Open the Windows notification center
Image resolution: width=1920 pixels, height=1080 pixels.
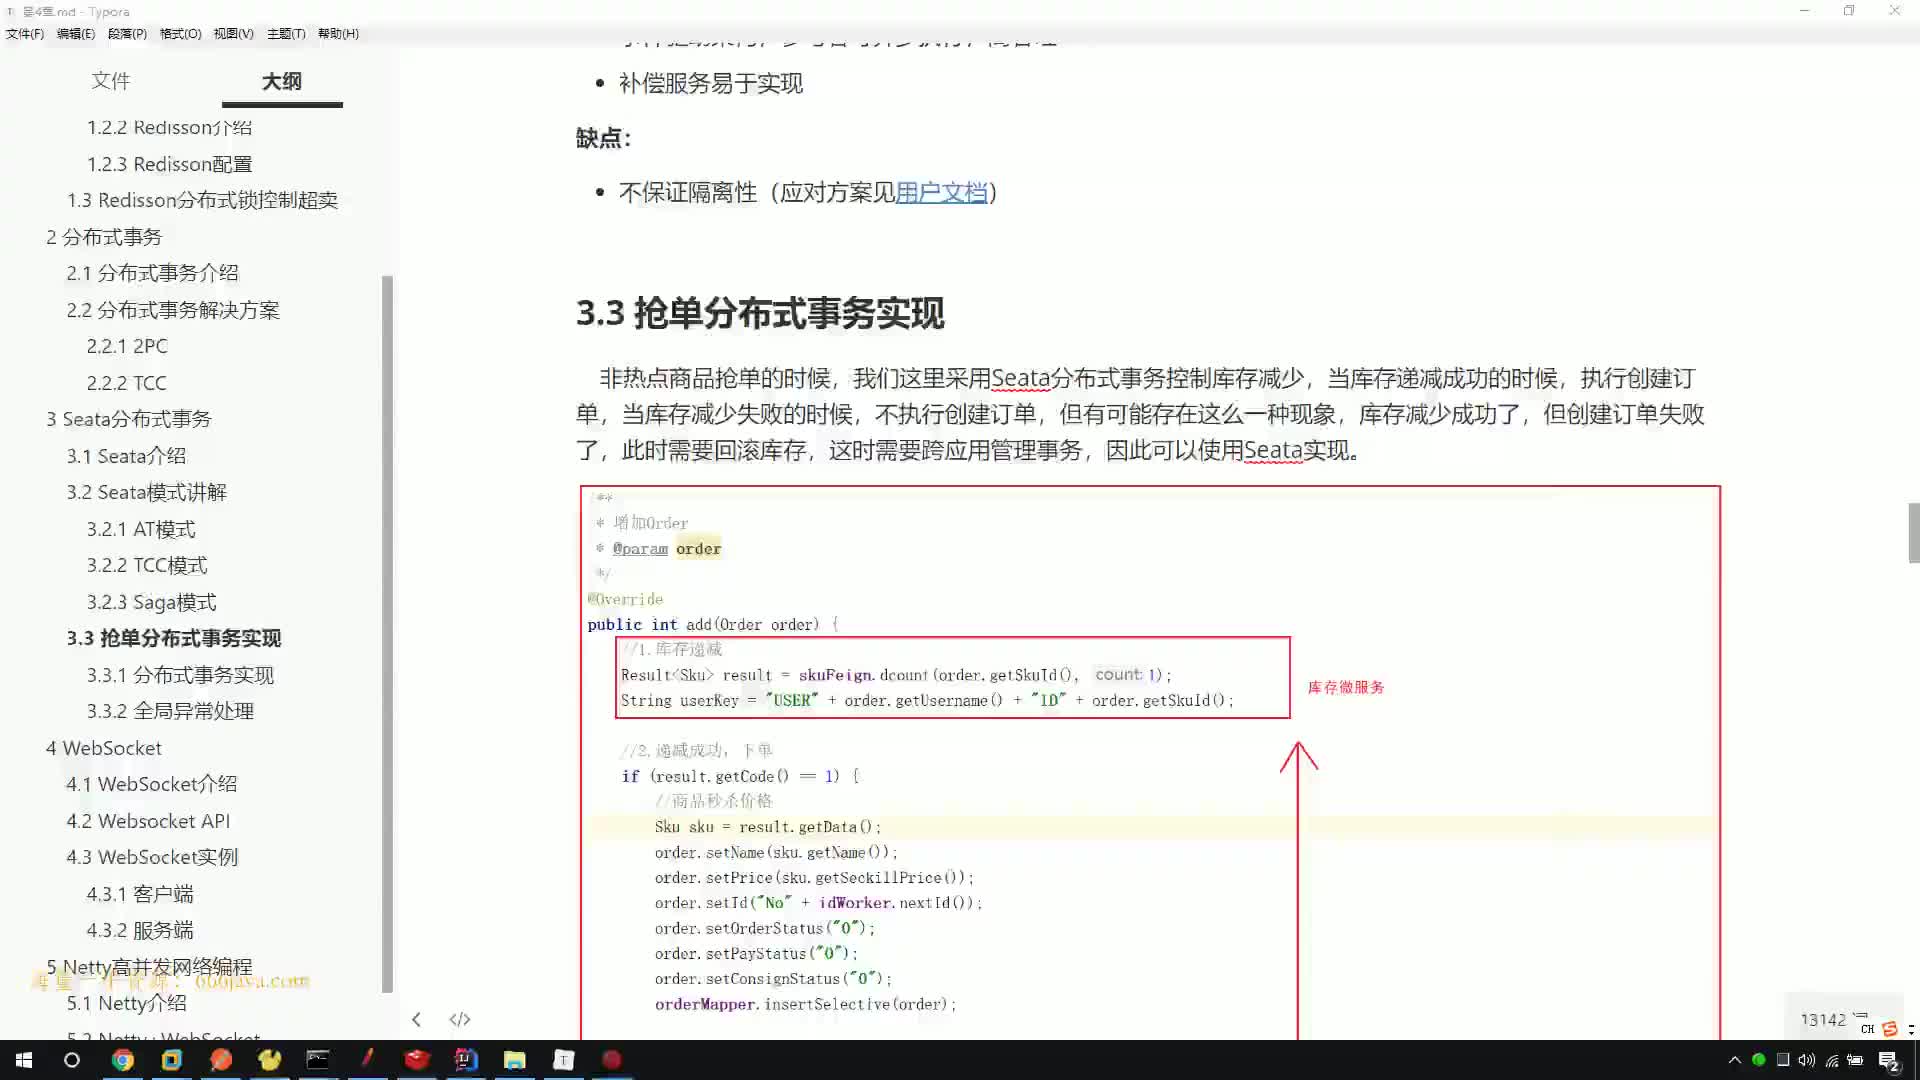click(x=1889, y=1061)
